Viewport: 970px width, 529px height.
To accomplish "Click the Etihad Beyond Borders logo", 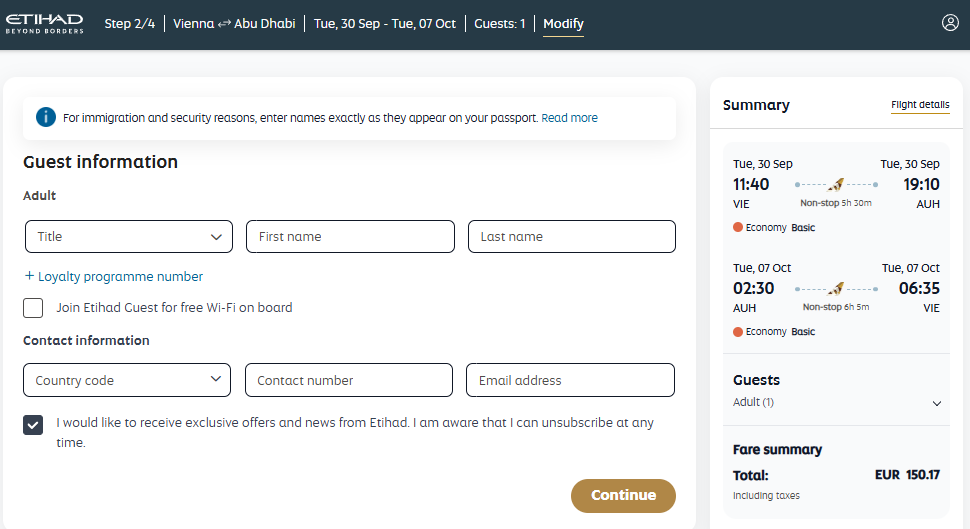I will 44,24.
